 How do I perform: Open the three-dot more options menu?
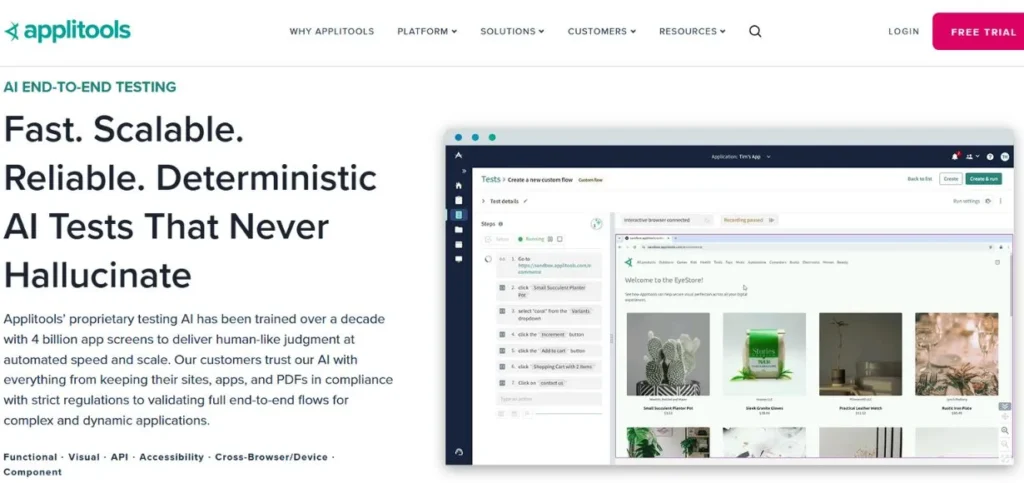coord(1002,201)
